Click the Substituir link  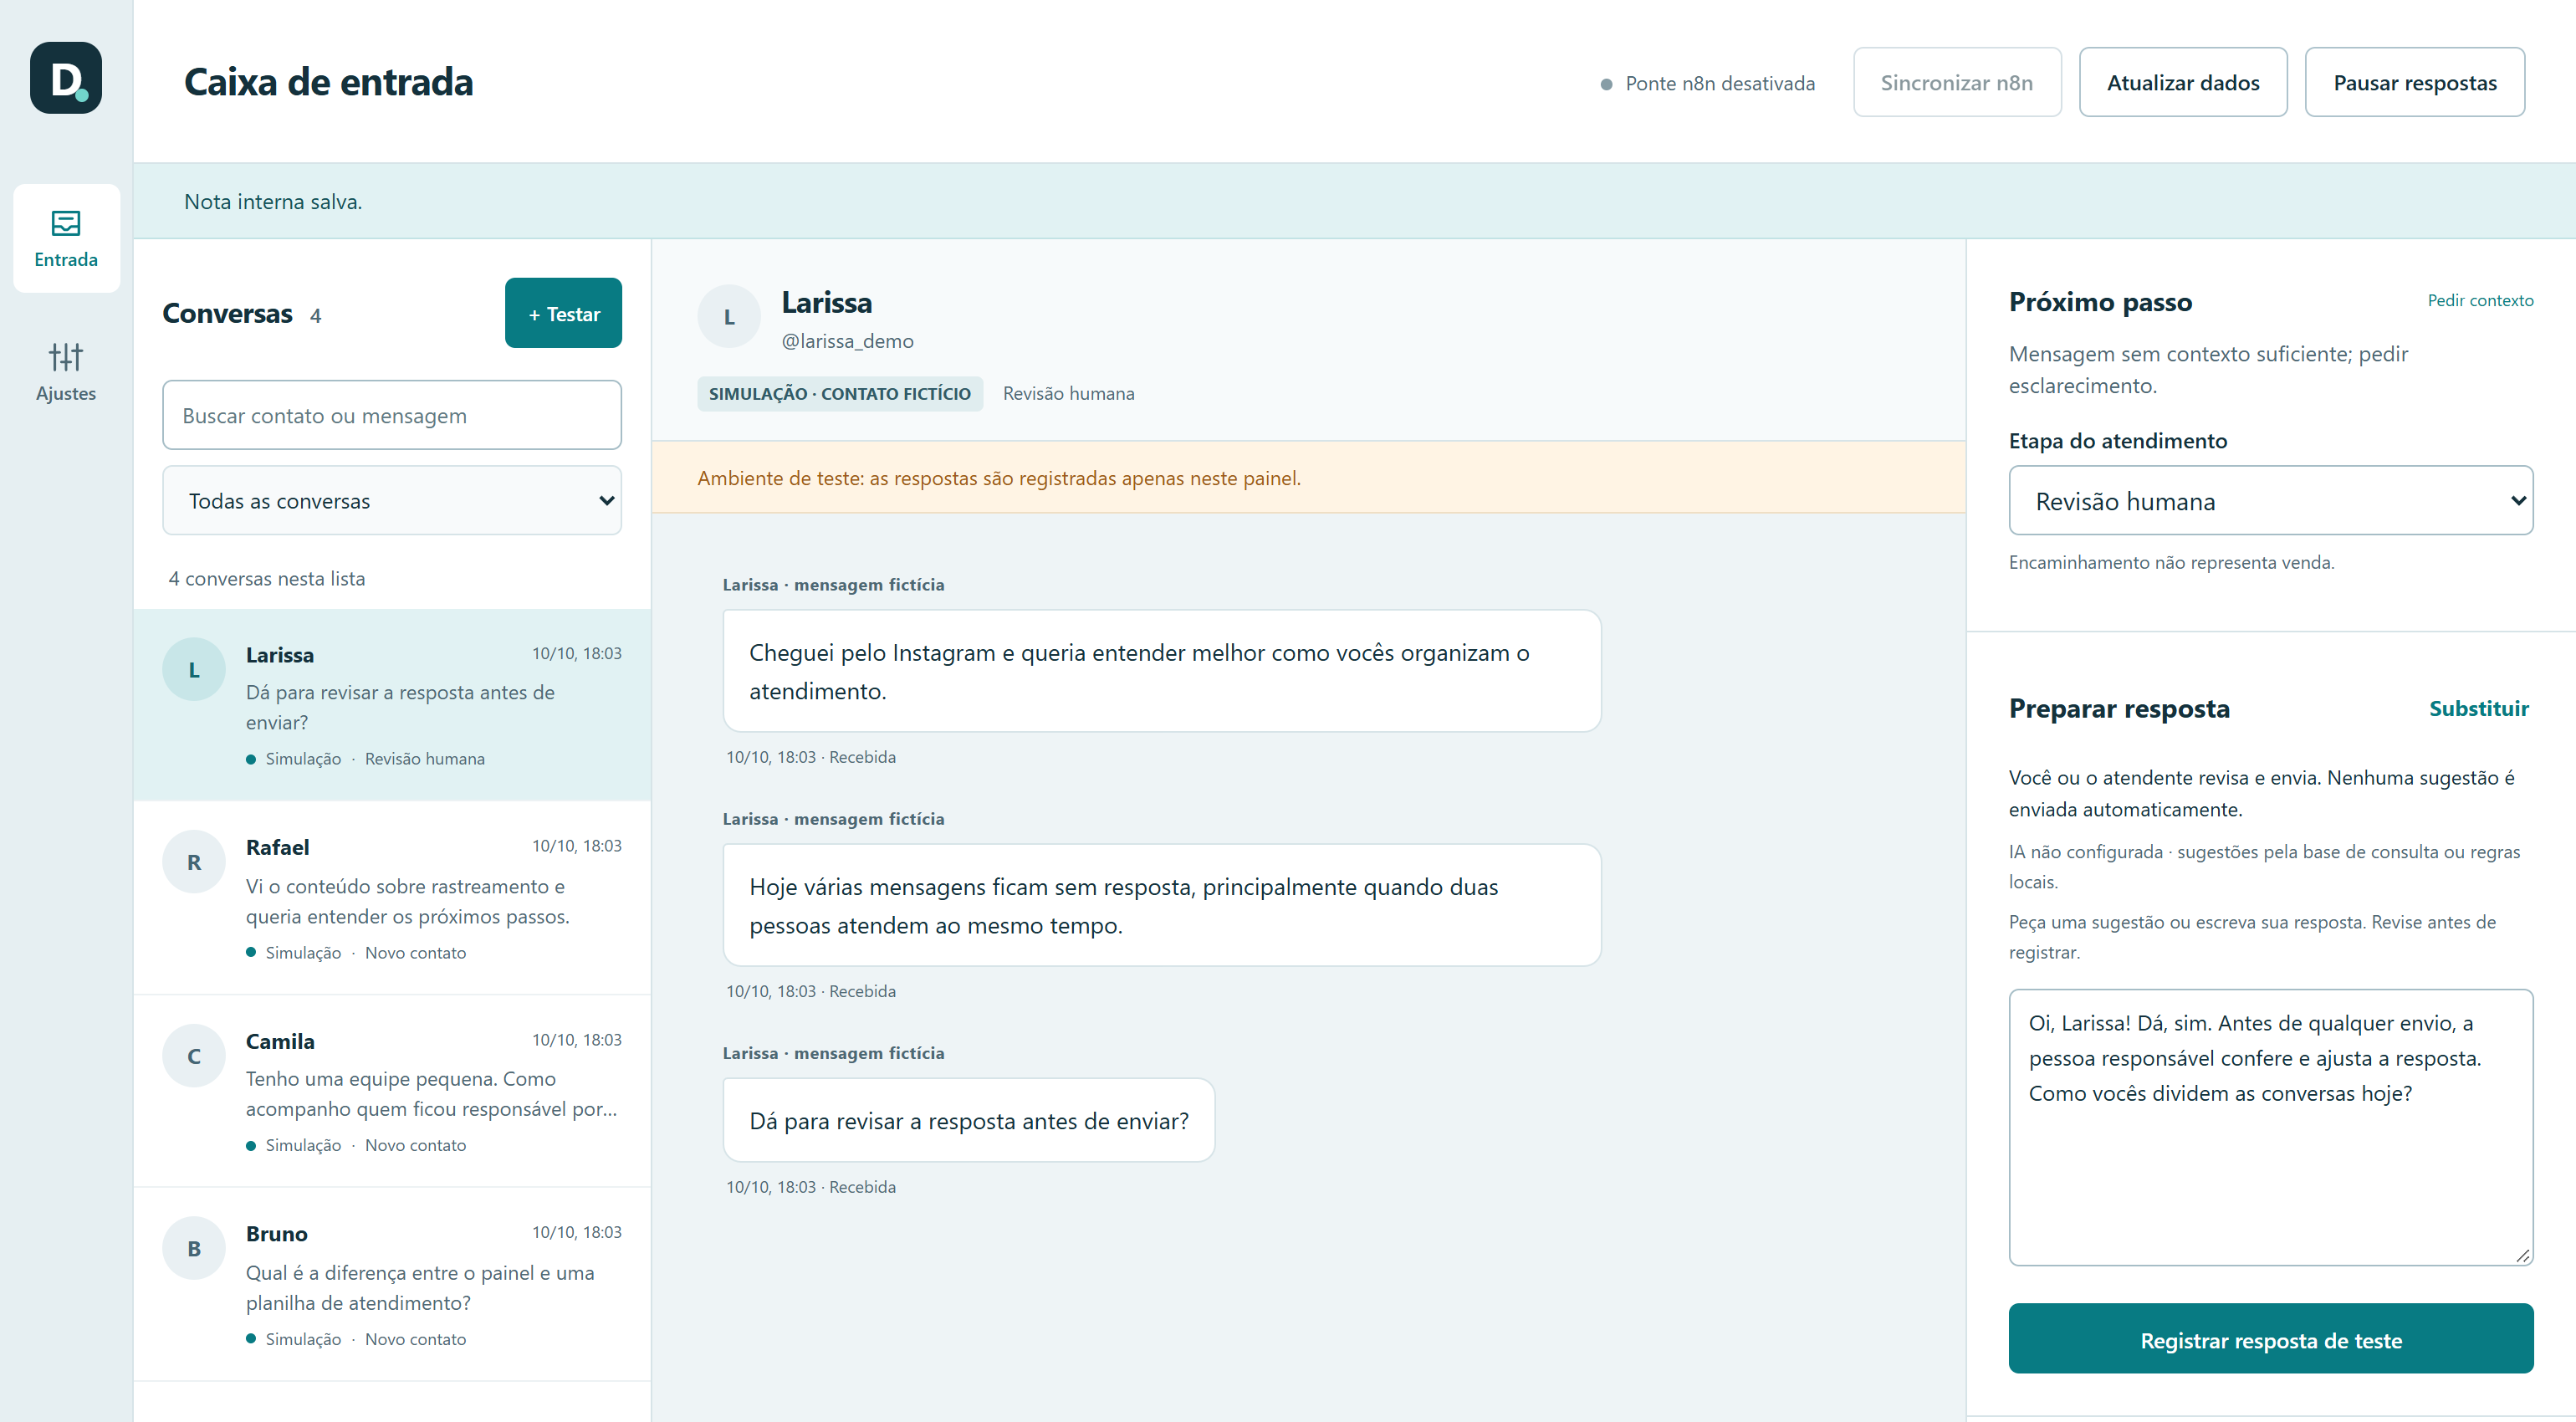pyautogui.click(x=2479, y=708)
